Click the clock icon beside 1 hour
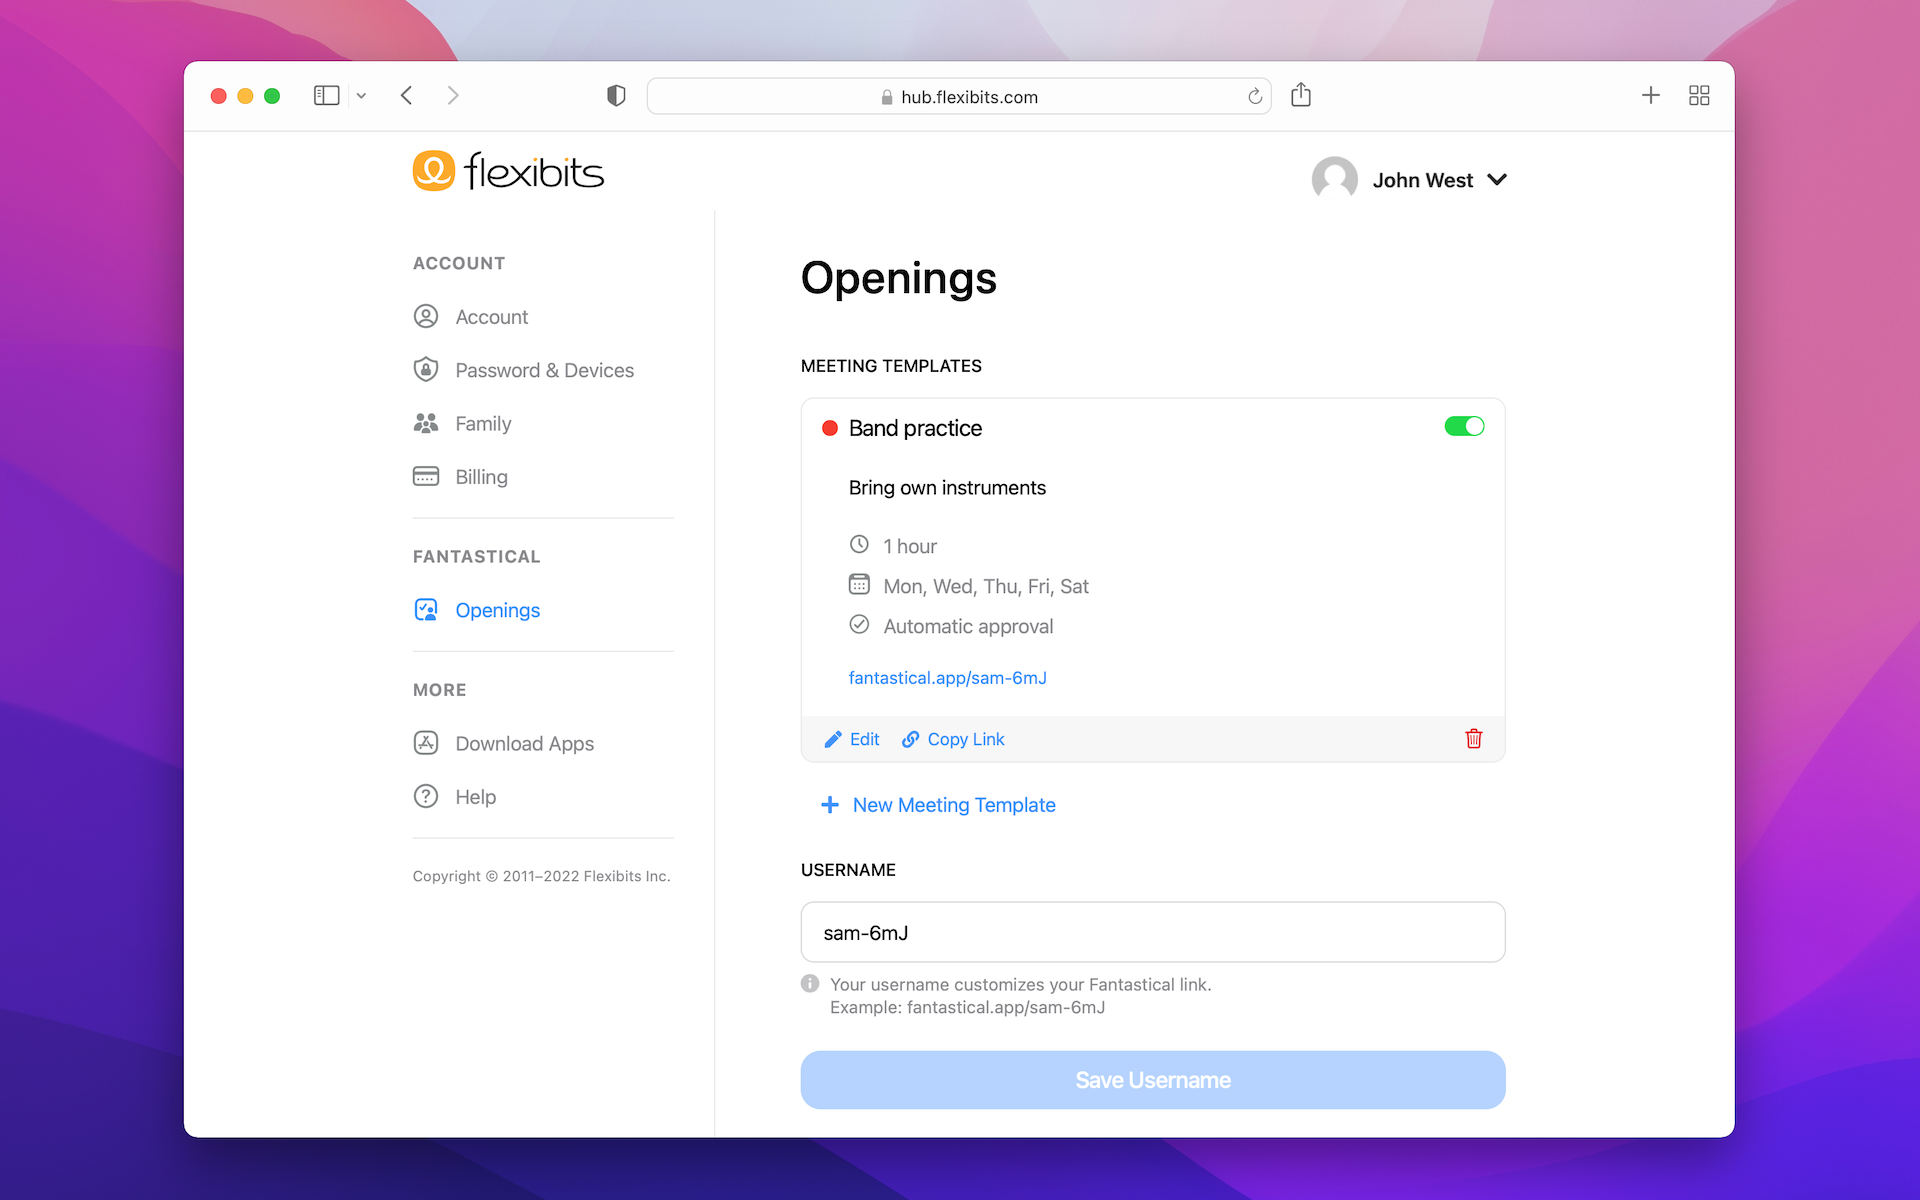This screenshot has height=1200, width=1920. tap(859, 545)
